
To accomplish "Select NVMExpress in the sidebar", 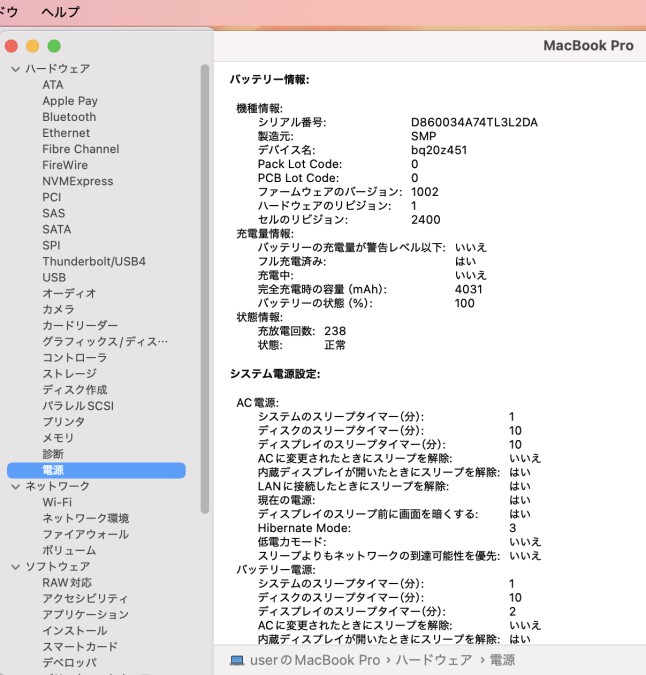I will [78, 181].
